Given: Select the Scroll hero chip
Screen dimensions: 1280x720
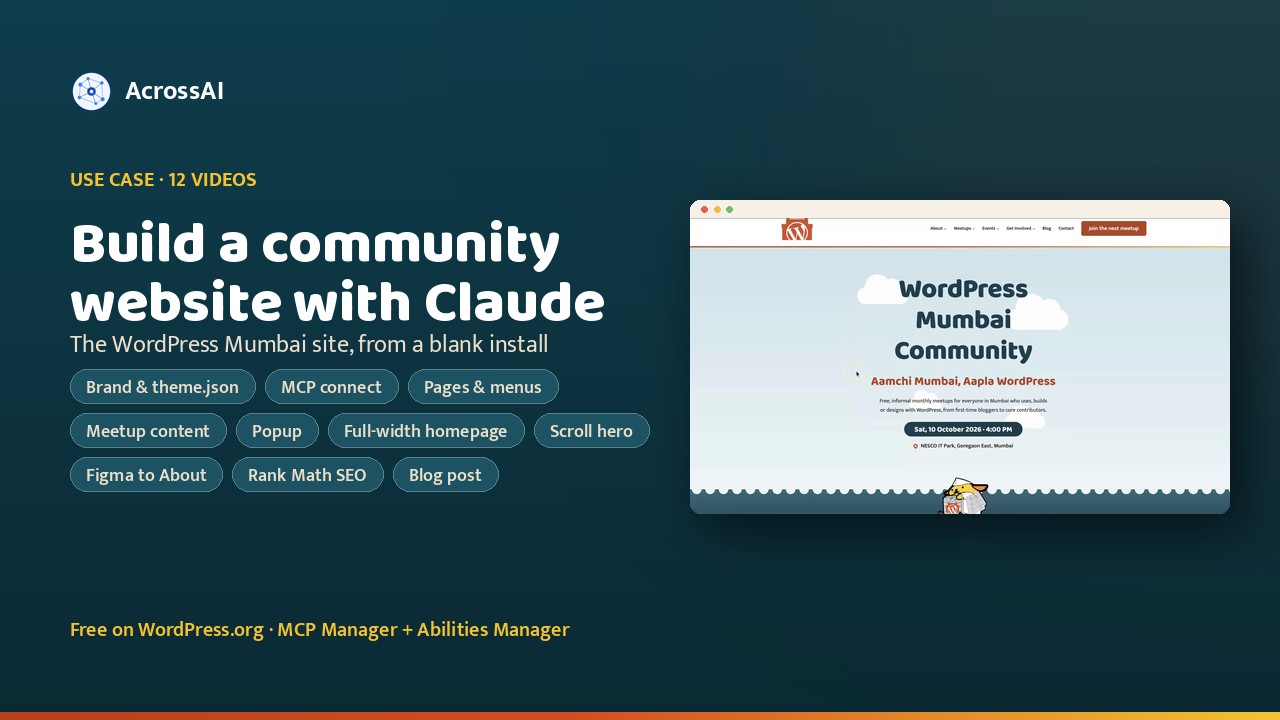Looking at the screenshot, I should click(x=592, y=431).
